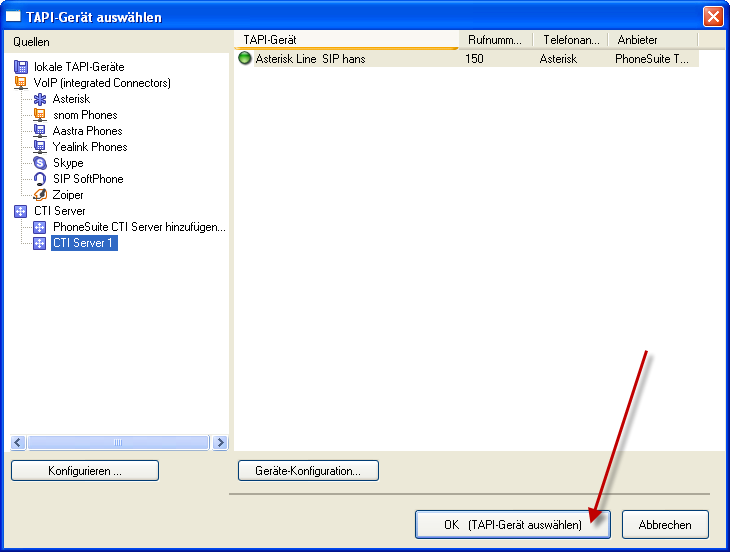The width and height of the screenshot is (730, 552).
Task: Click the green status icon of Asterisk Line
Action: [245, 59]
